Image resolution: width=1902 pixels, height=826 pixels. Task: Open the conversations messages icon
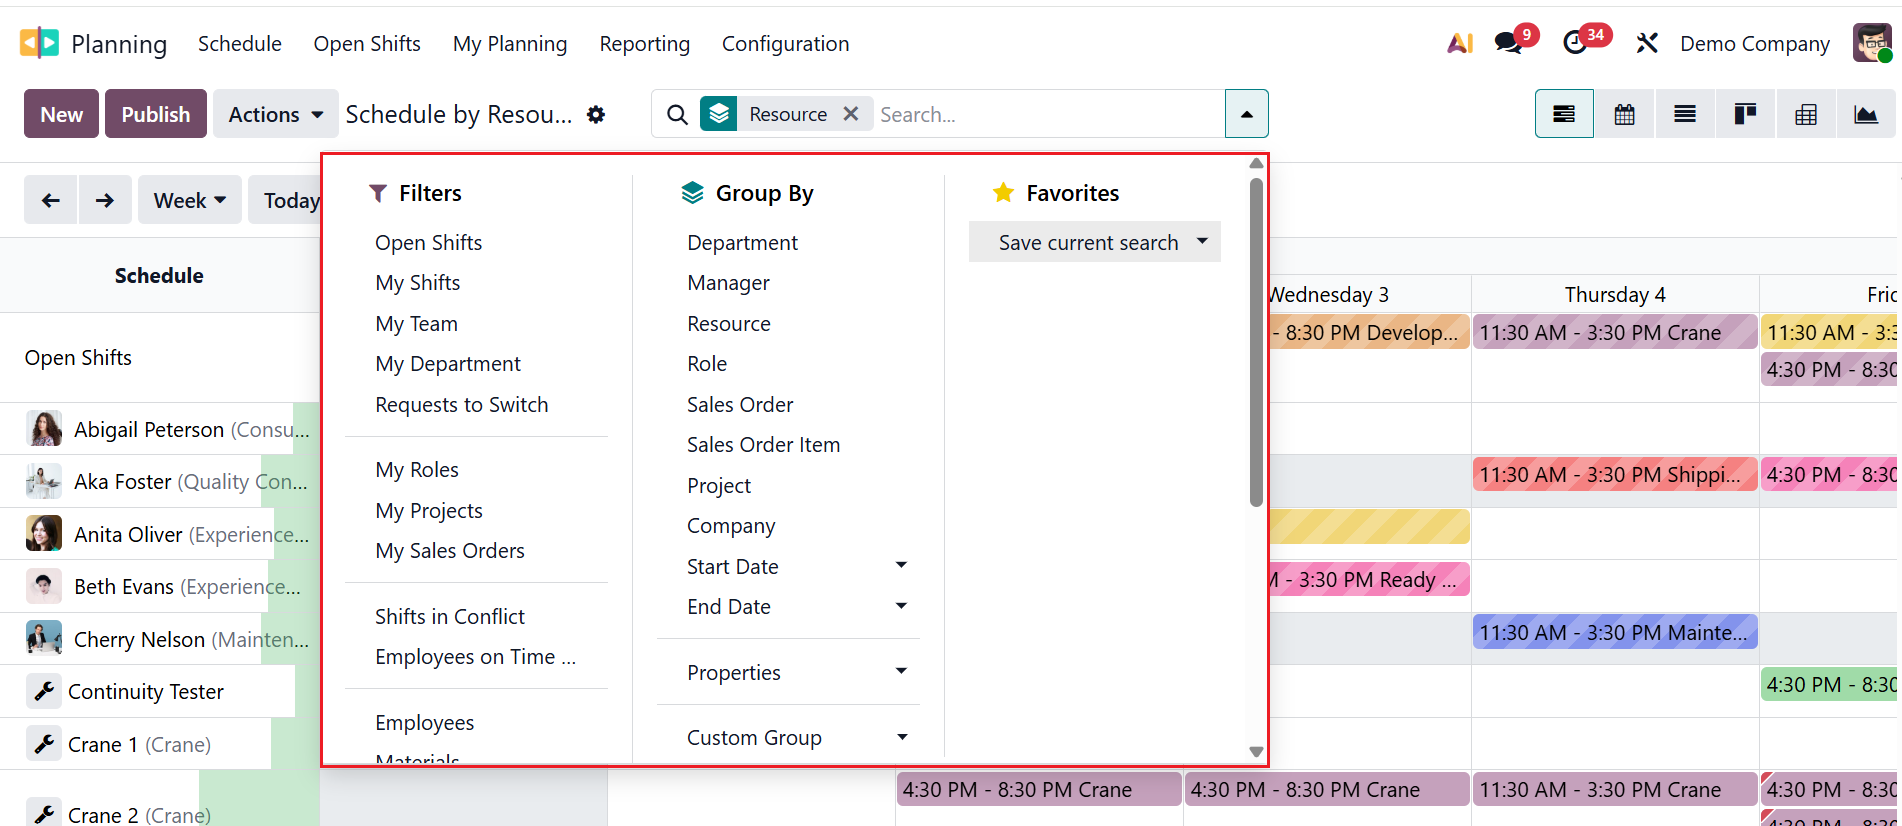1508,43
